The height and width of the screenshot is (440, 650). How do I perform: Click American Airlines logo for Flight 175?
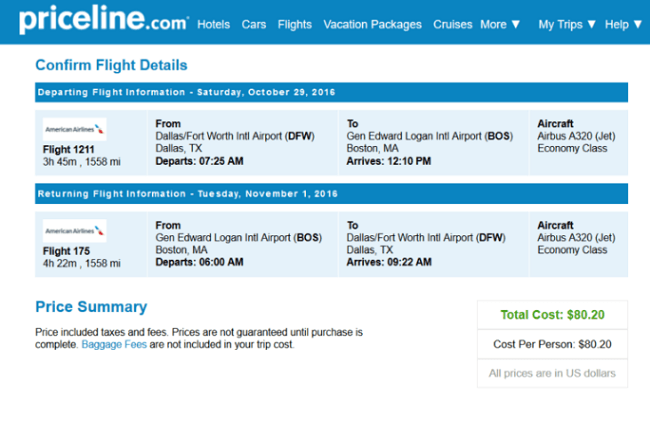[75, 231]
